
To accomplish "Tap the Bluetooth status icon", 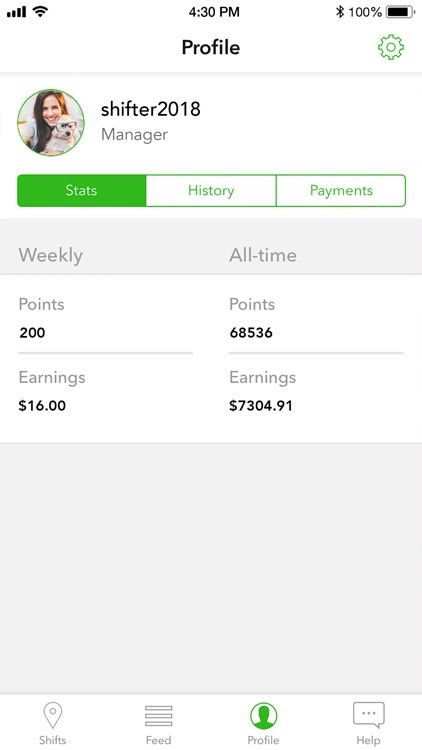I will point(340,12).
